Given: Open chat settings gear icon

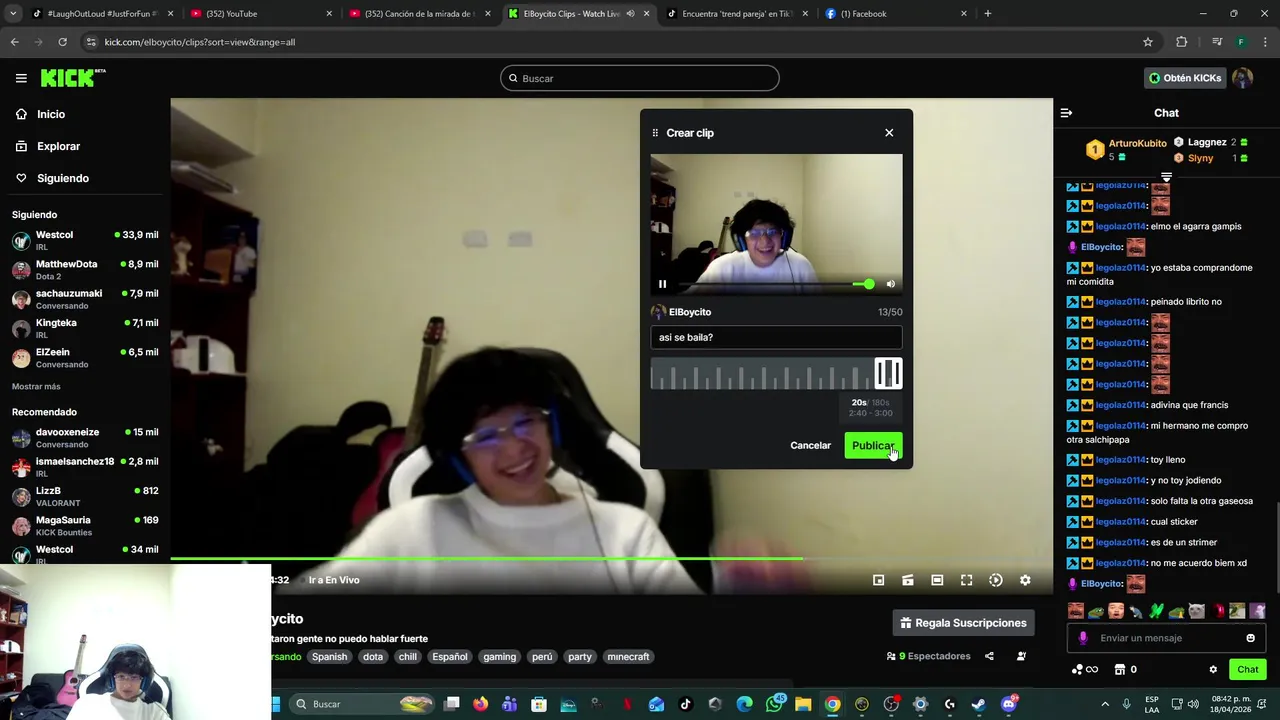Looking at the screenshot, I should click(x=1213, y=670).
